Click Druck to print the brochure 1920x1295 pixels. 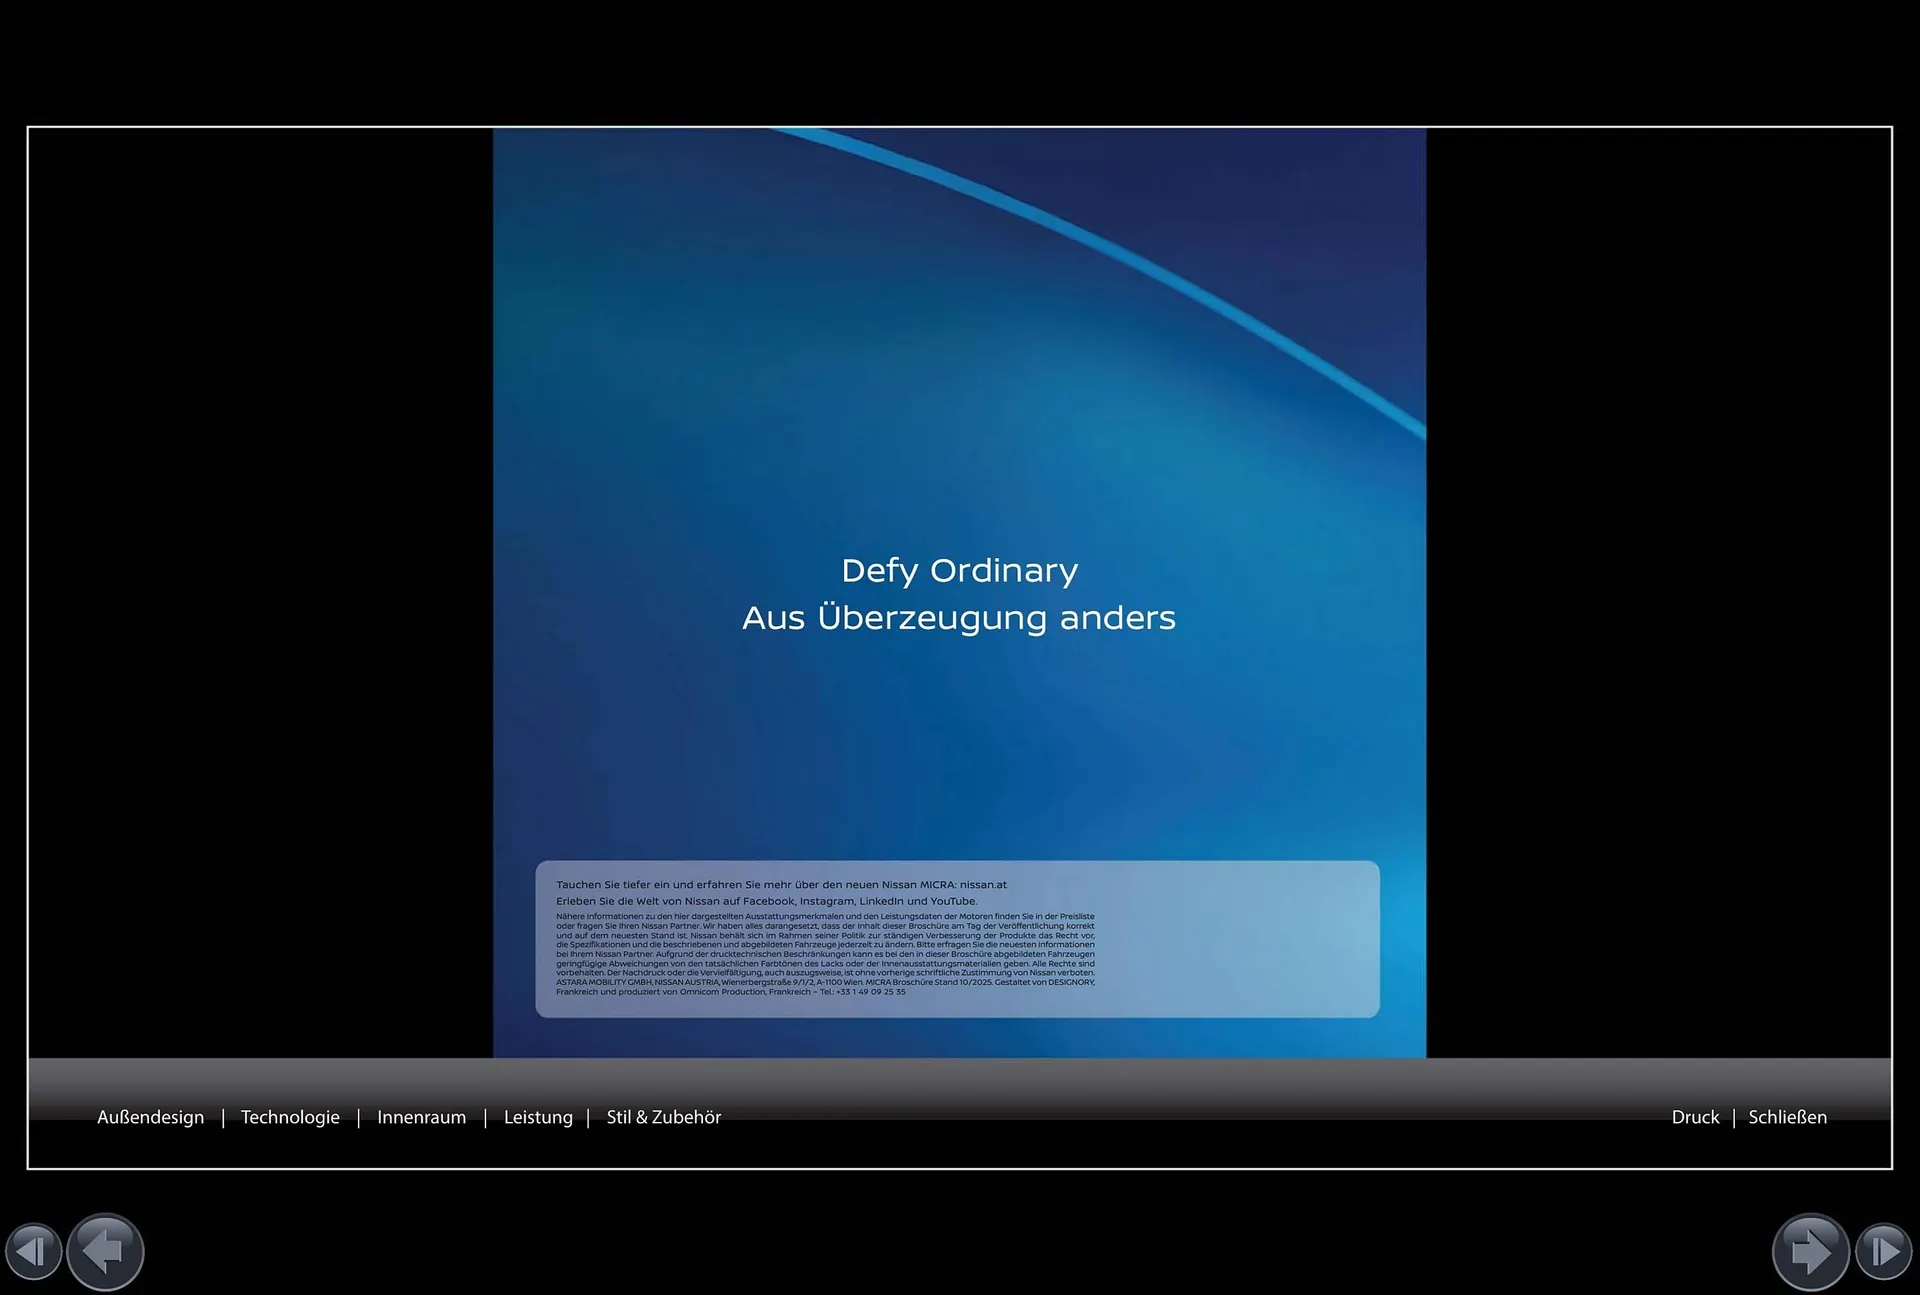coord(1695,1117)
